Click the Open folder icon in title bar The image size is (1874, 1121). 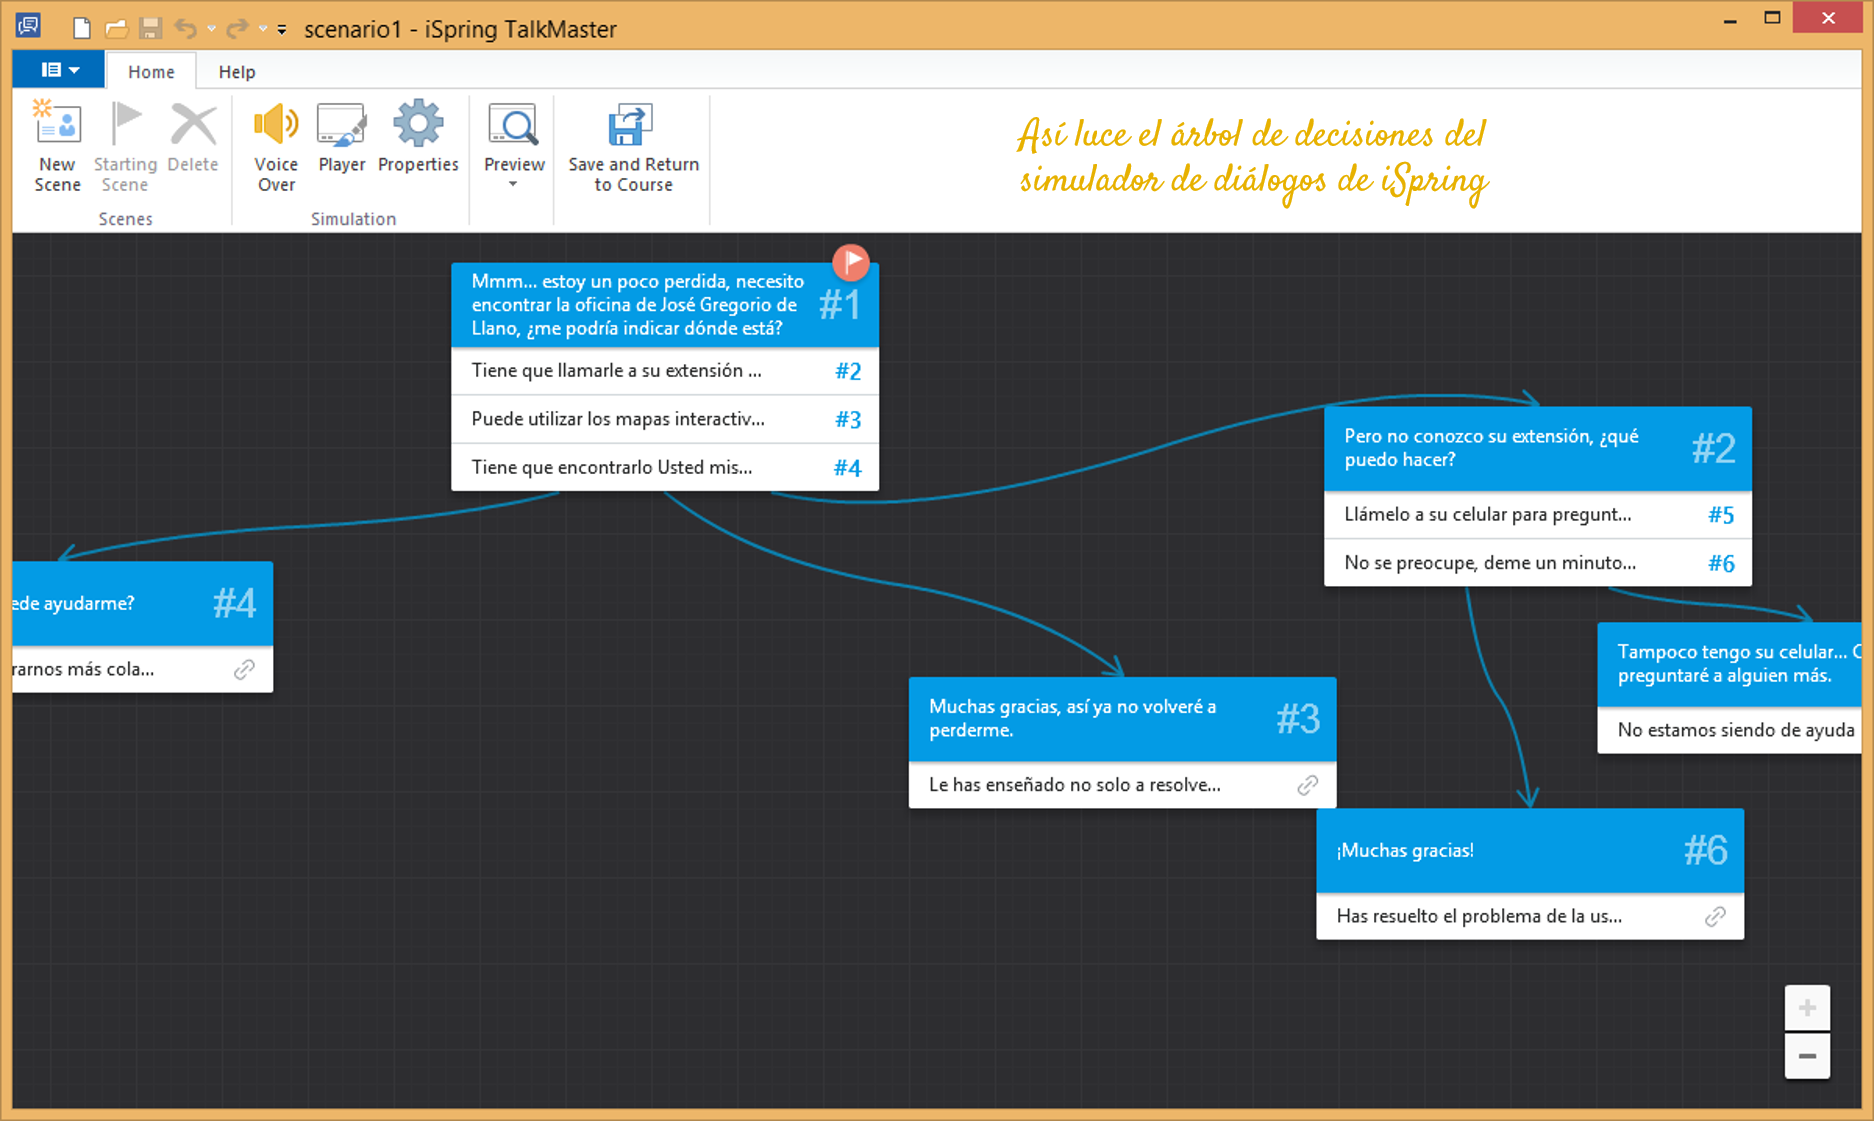[x=116, y=28]
